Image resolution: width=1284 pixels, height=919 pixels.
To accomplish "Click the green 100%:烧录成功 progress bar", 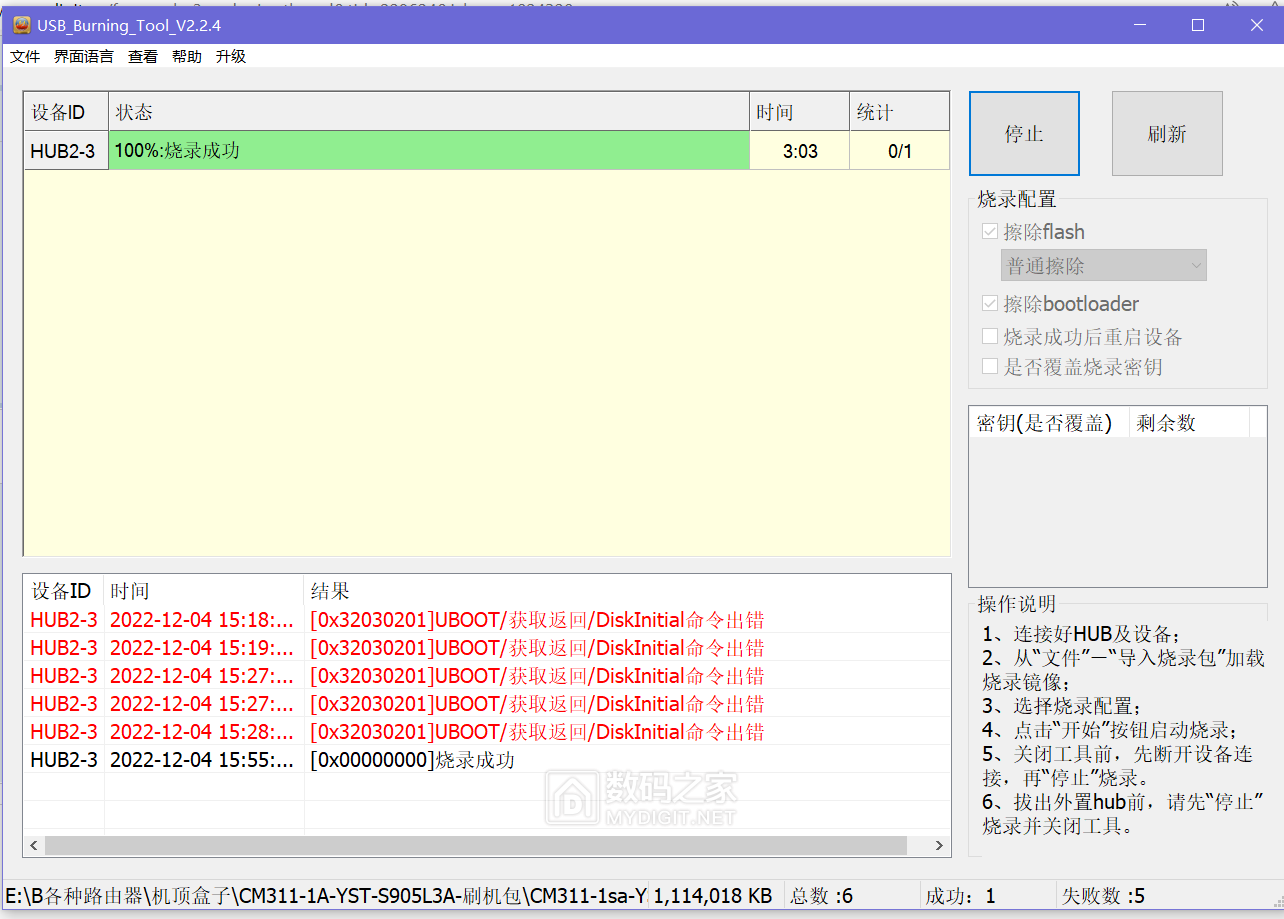I will (x=429, y=151).
